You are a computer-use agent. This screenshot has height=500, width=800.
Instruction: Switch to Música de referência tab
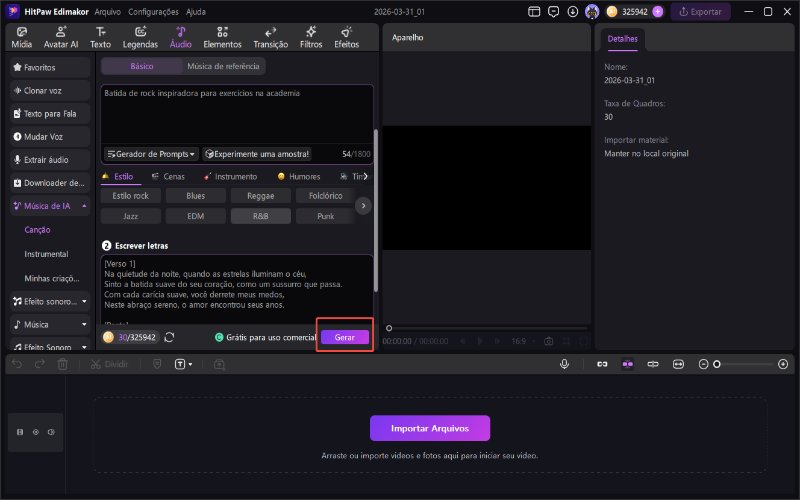click(x=223, y=66)
